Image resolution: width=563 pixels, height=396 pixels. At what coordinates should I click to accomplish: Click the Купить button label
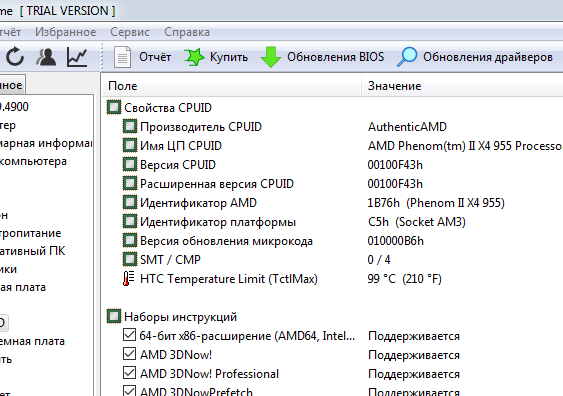click(x=229, y=57)
